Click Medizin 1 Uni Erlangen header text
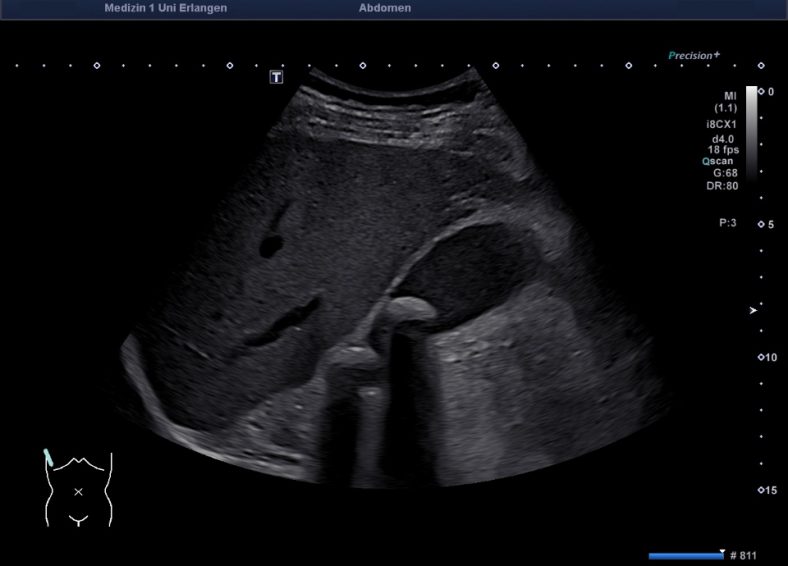The image size is (788, 566). 164,8
